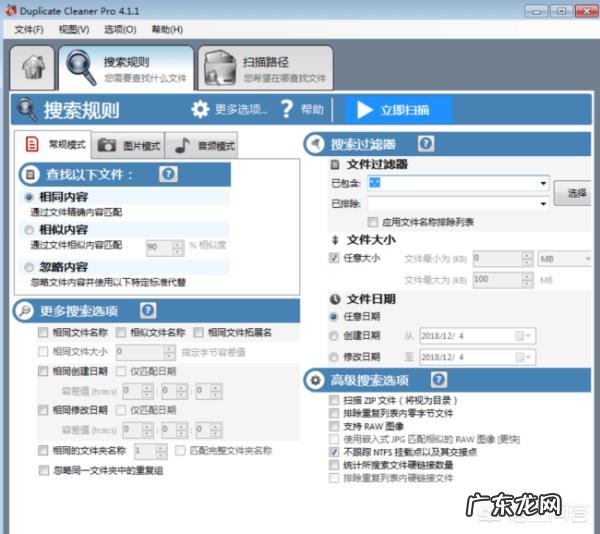Open the 已排除 filter dropdown

coord(543,204)
